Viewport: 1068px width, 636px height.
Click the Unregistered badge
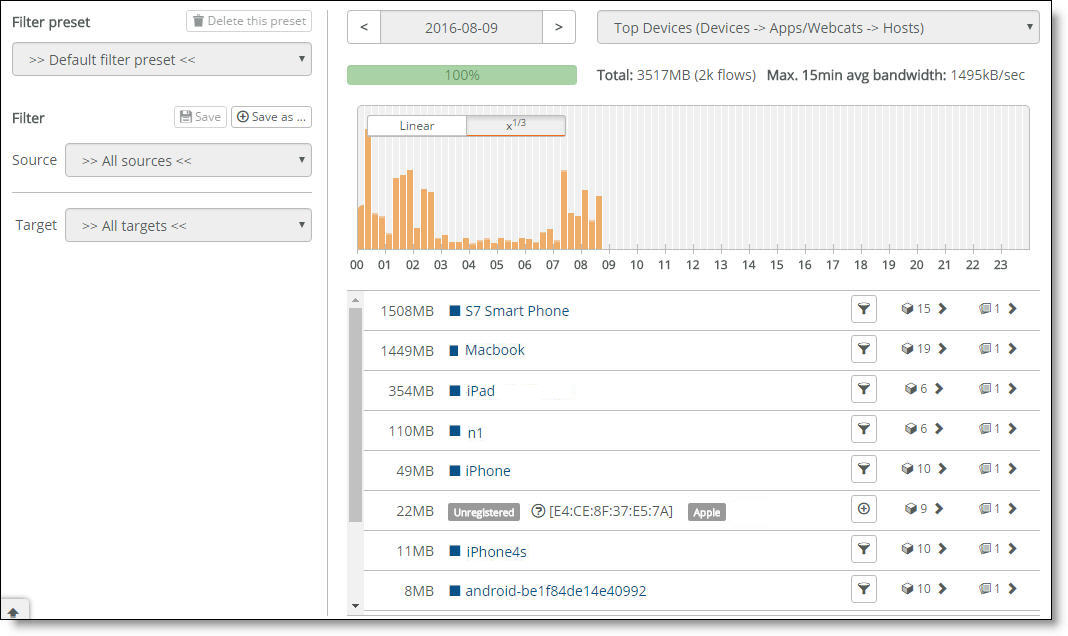[484, 512]
